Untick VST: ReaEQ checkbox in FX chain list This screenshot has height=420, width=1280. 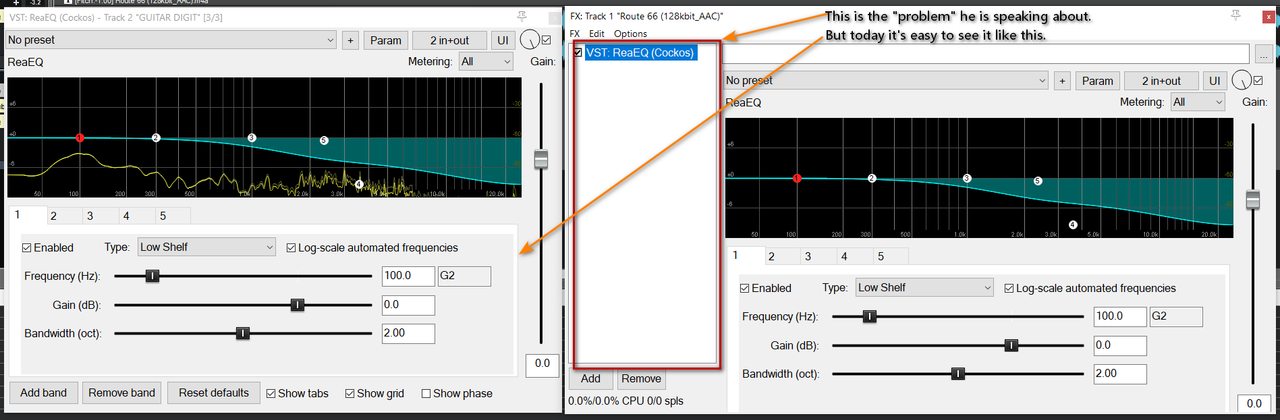tap(578, 53)
